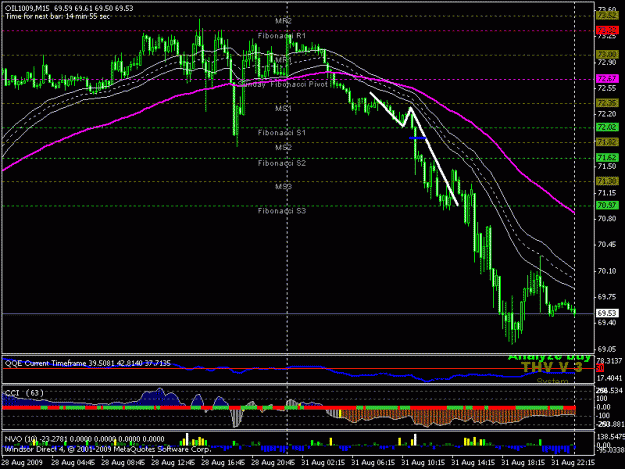The image size is (625, 469).
Task: Select the short blue horizontal line marker
Action: [418, 138]
